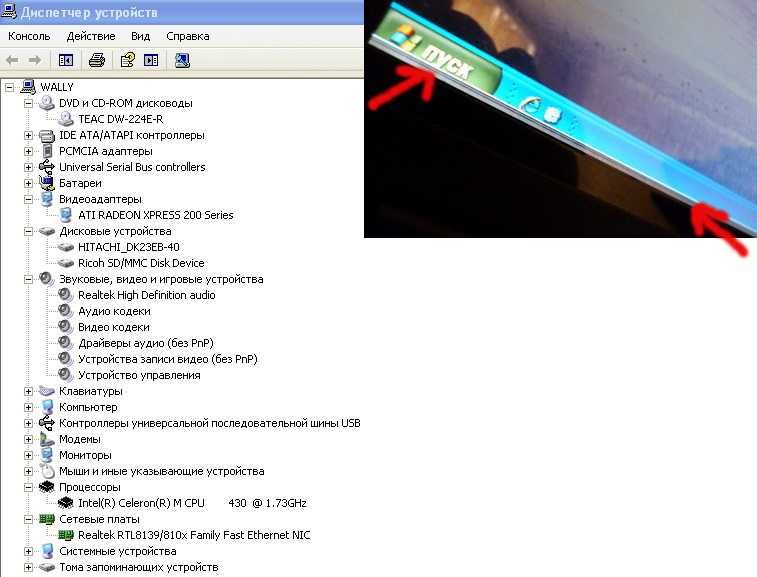Expand Universal Serial Bus controllers branch
This screenshot has width=757, height=577.
[x=28, y=167]
